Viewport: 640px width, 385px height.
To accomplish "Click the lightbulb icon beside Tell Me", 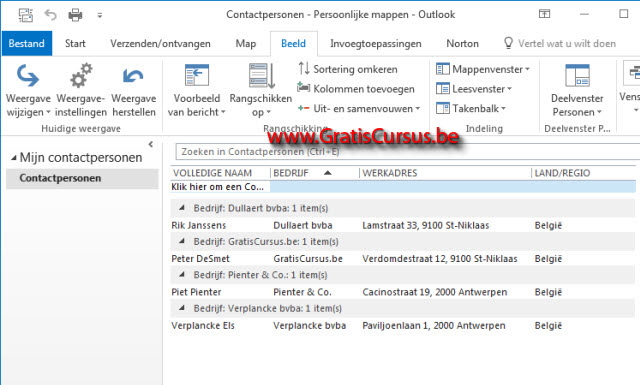I will pos(508,43).
